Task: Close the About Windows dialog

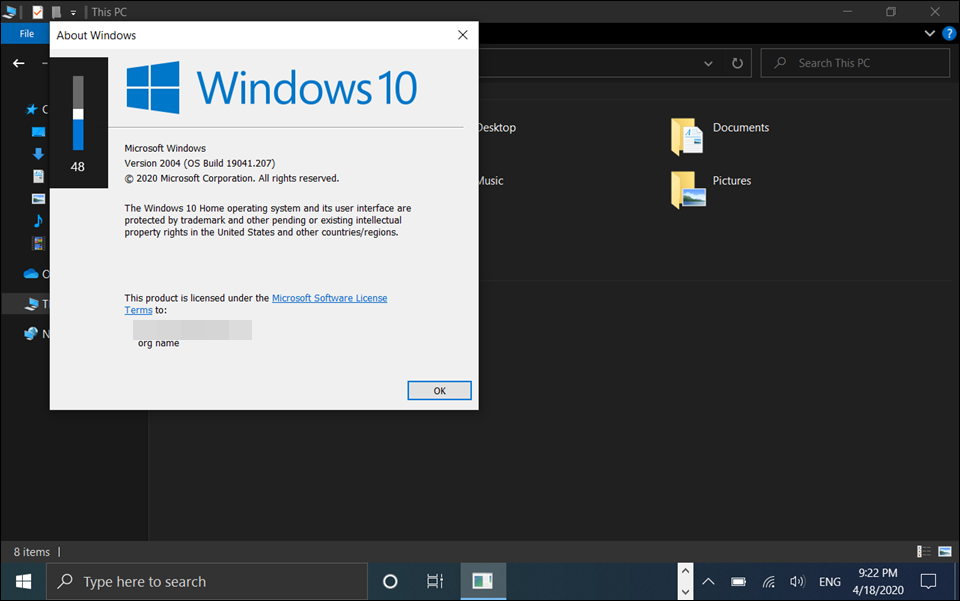Action: click(x=463, y=35)
